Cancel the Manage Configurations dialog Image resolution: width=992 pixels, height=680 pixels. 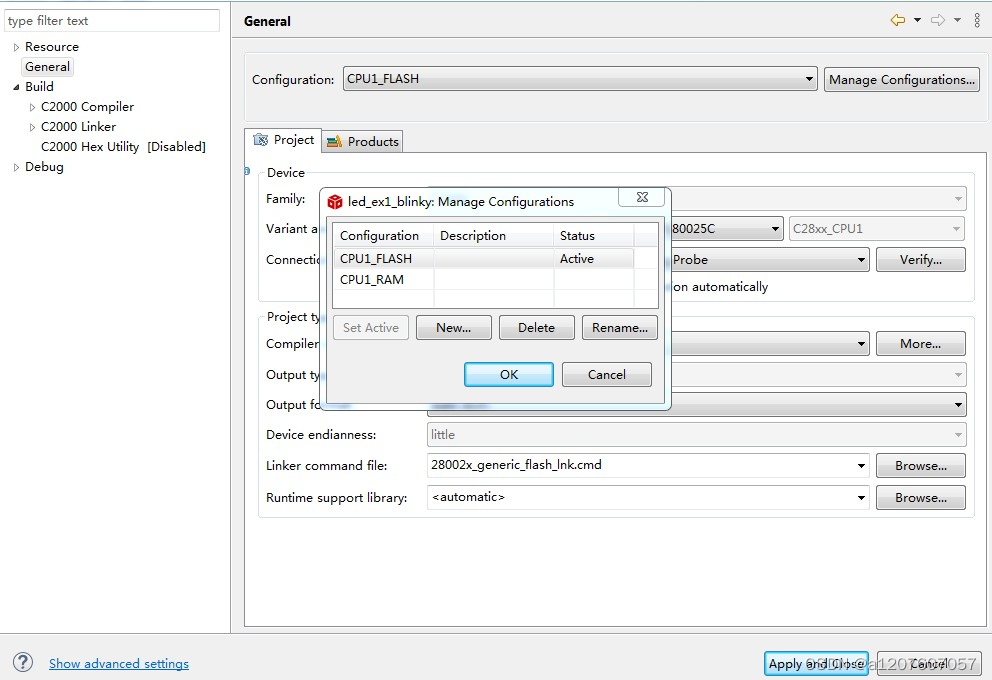[x=607, y=374]
